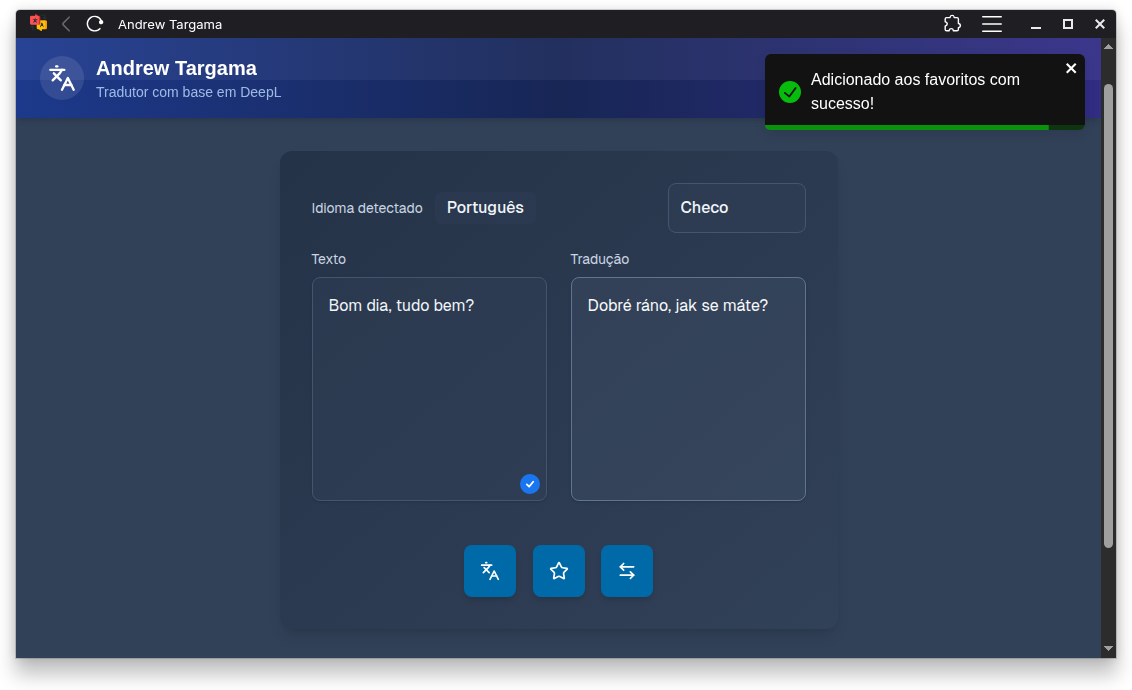Click the scrollbar down arrow

[1108, 648]
